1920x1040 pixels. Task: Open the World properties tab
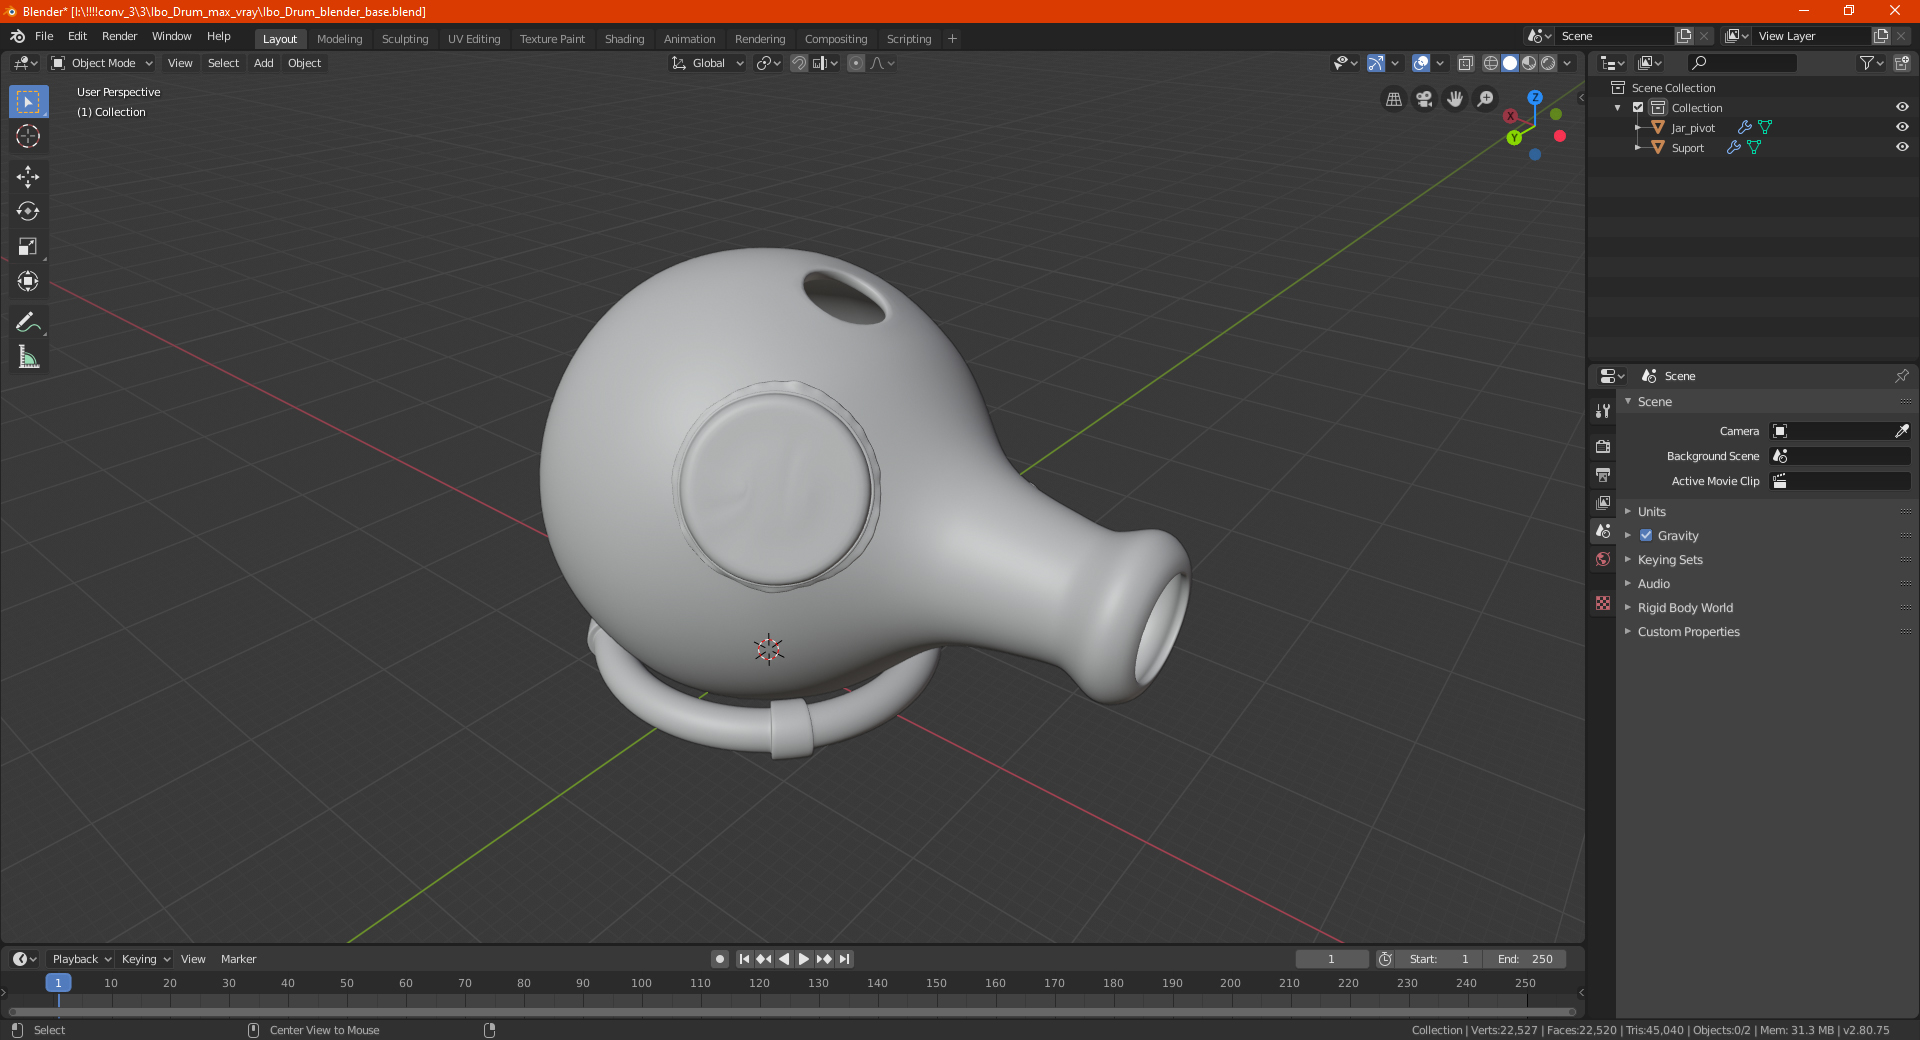1603,559
